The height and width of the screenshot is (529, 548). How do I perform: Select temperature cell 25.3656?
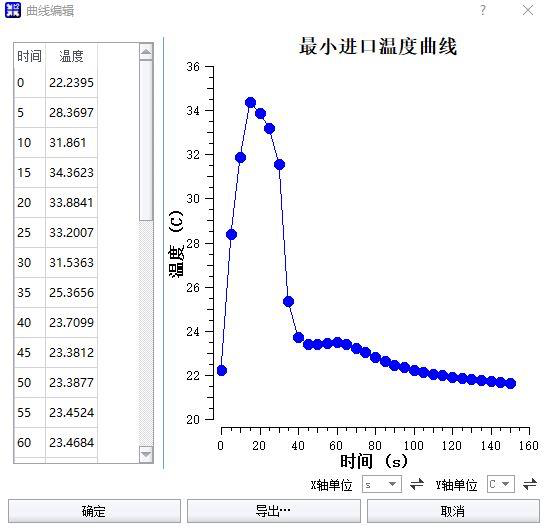71,293
